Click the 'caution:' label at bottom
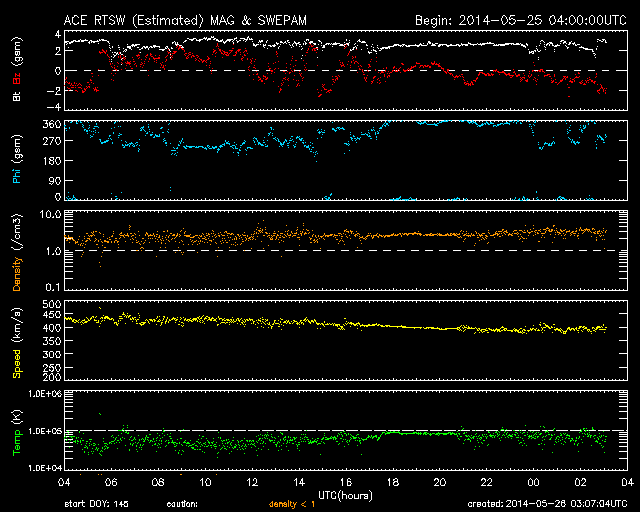 [x=184, y=503]
